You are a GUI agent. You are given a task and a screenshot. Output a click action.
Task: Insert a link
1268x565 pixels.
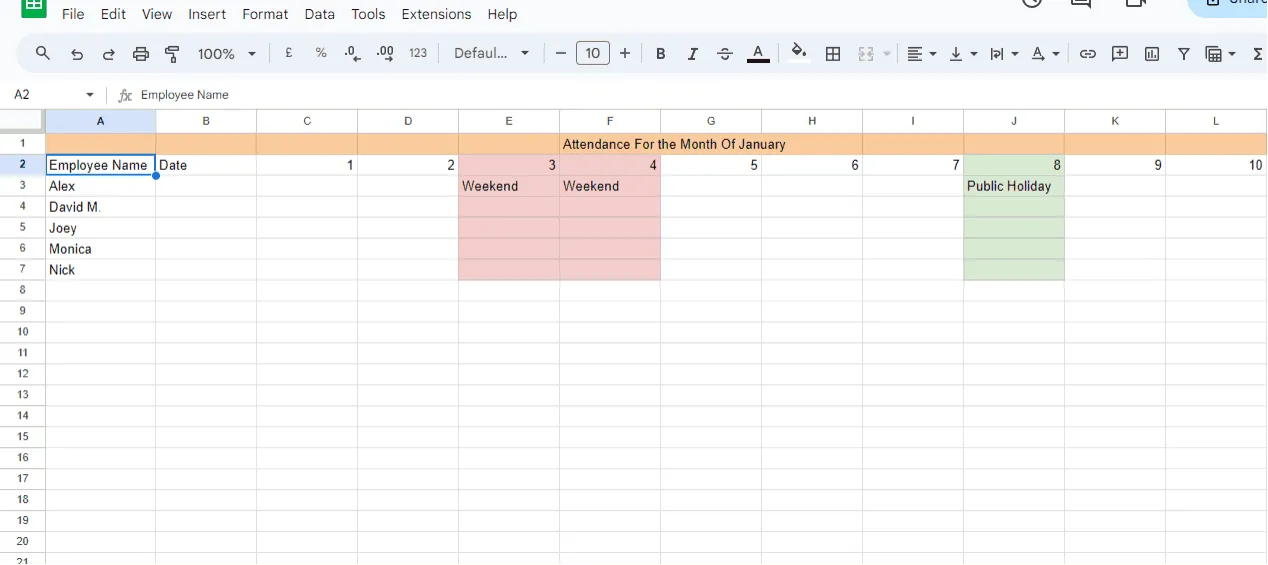pyautogui.click(x=1088, y=54)
